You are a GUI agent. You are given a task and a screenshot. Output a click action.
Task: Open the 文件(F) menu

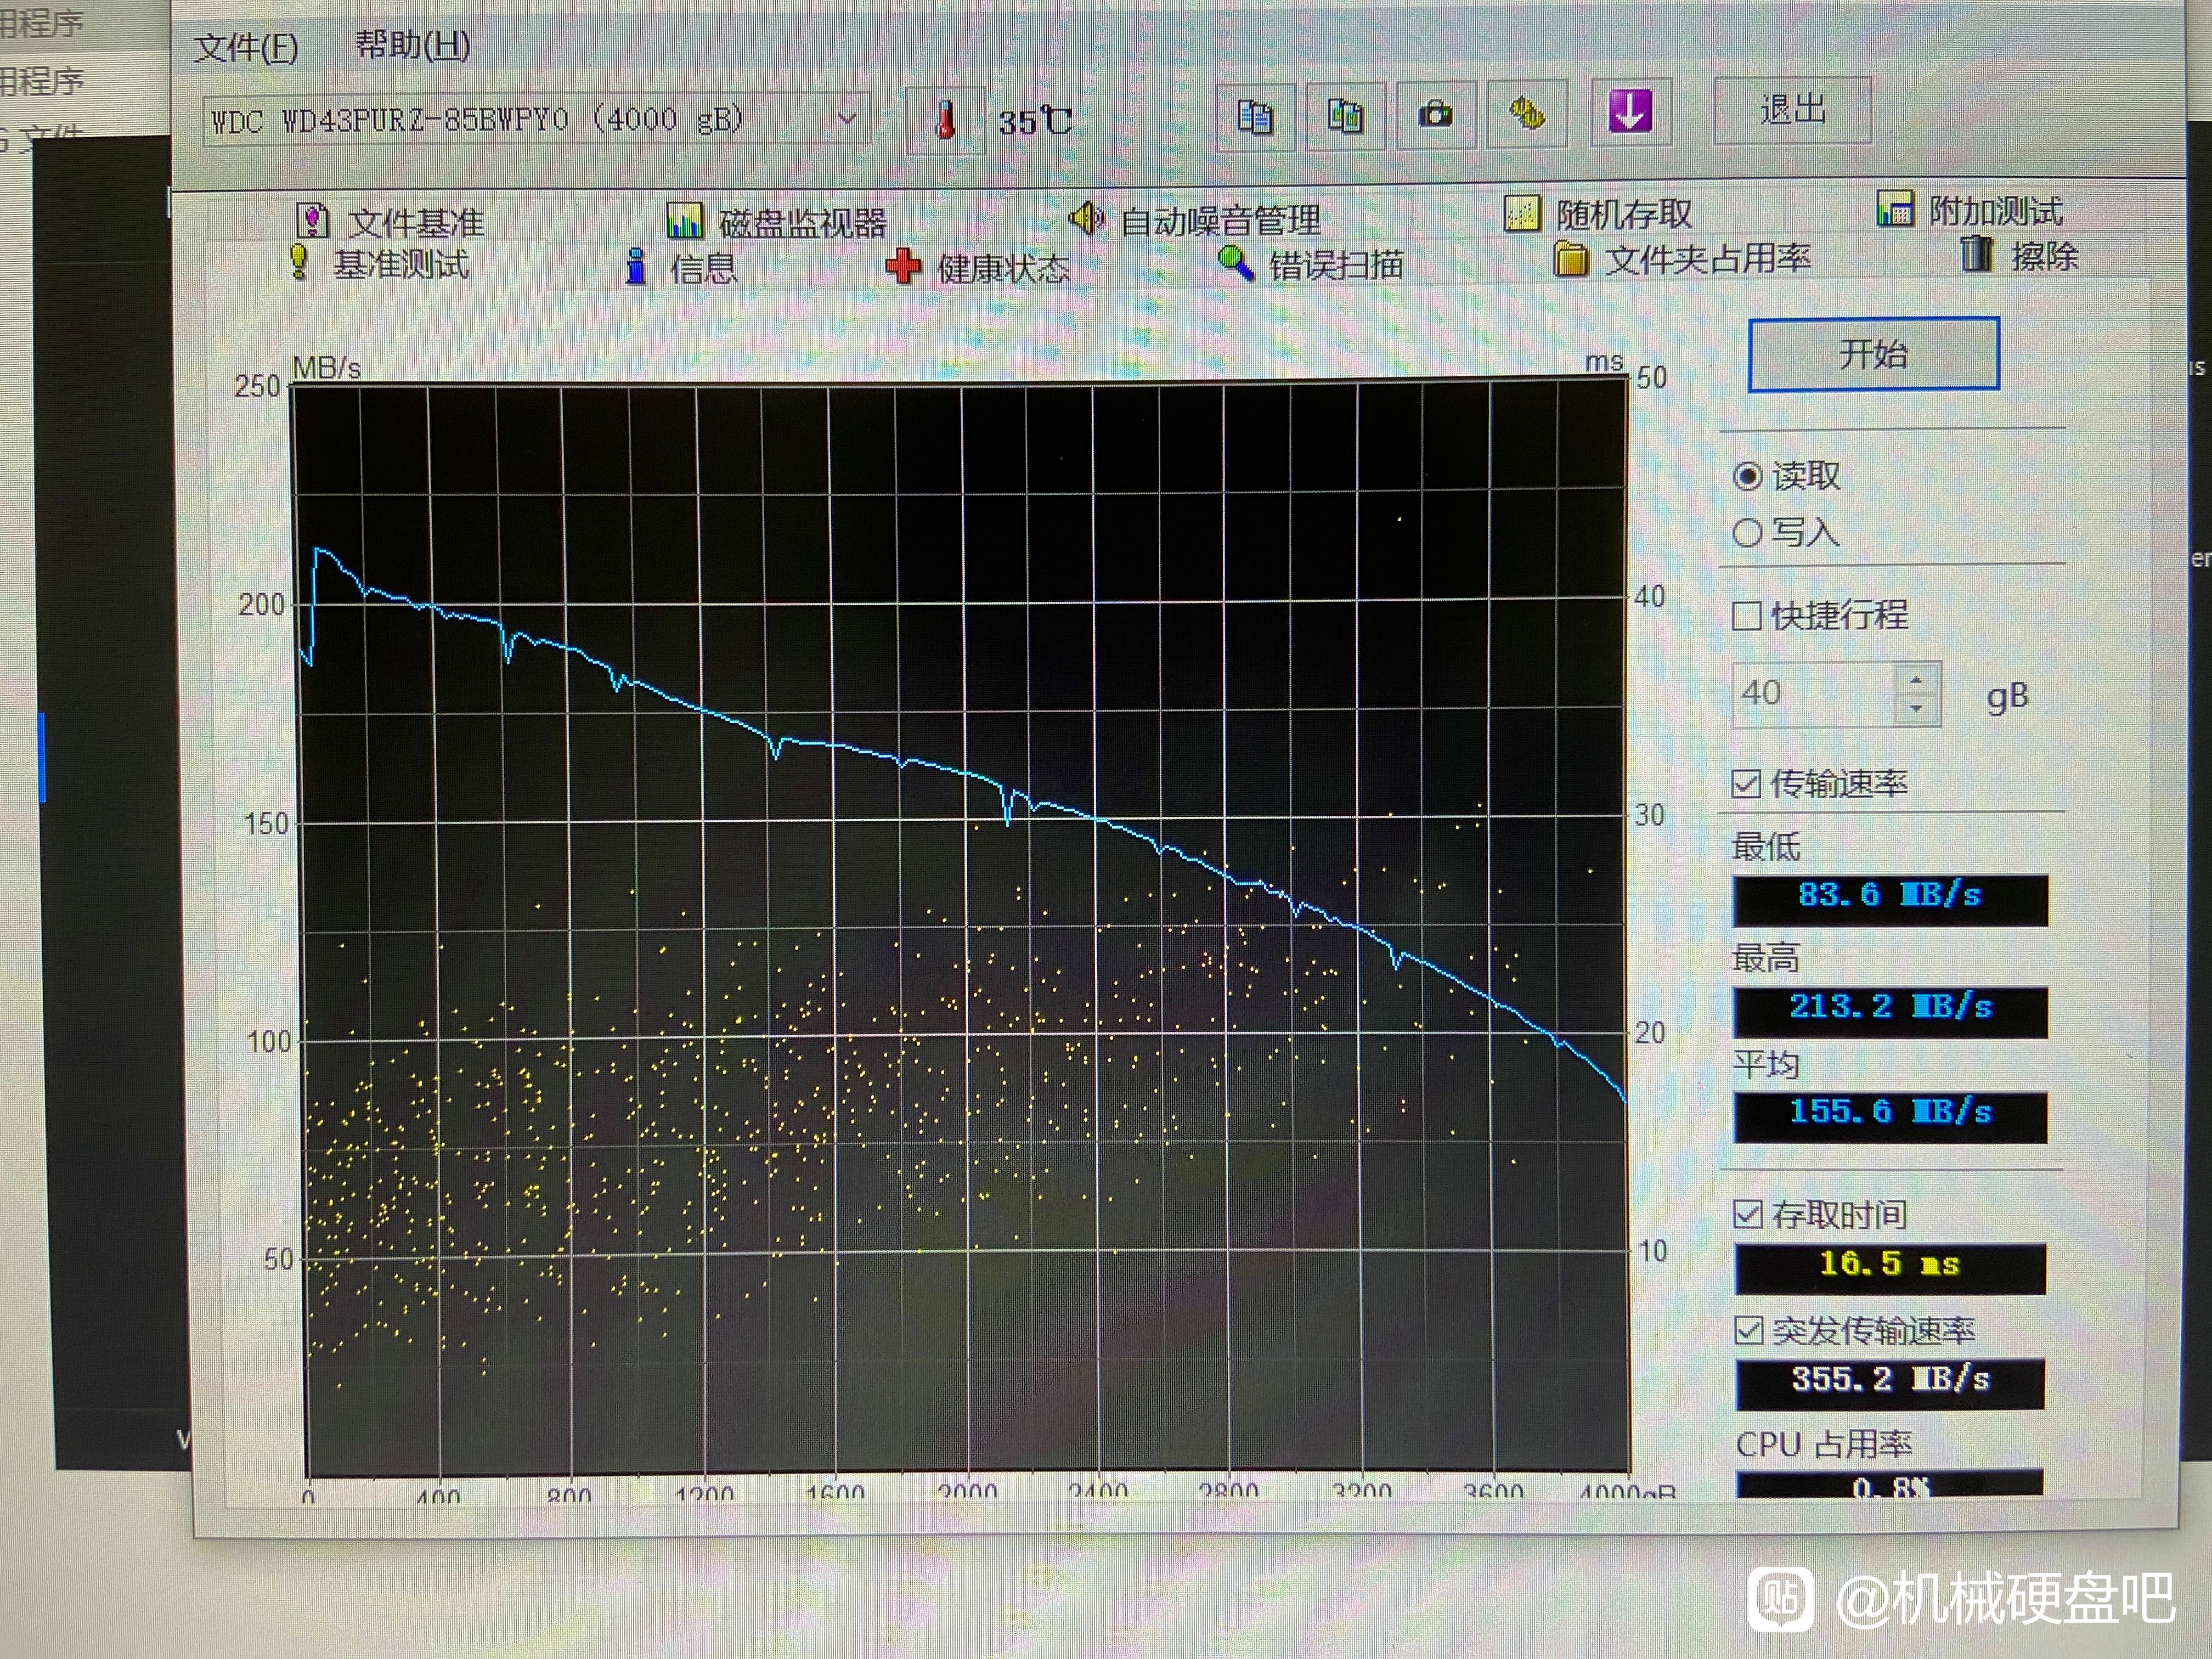point(246,47)
